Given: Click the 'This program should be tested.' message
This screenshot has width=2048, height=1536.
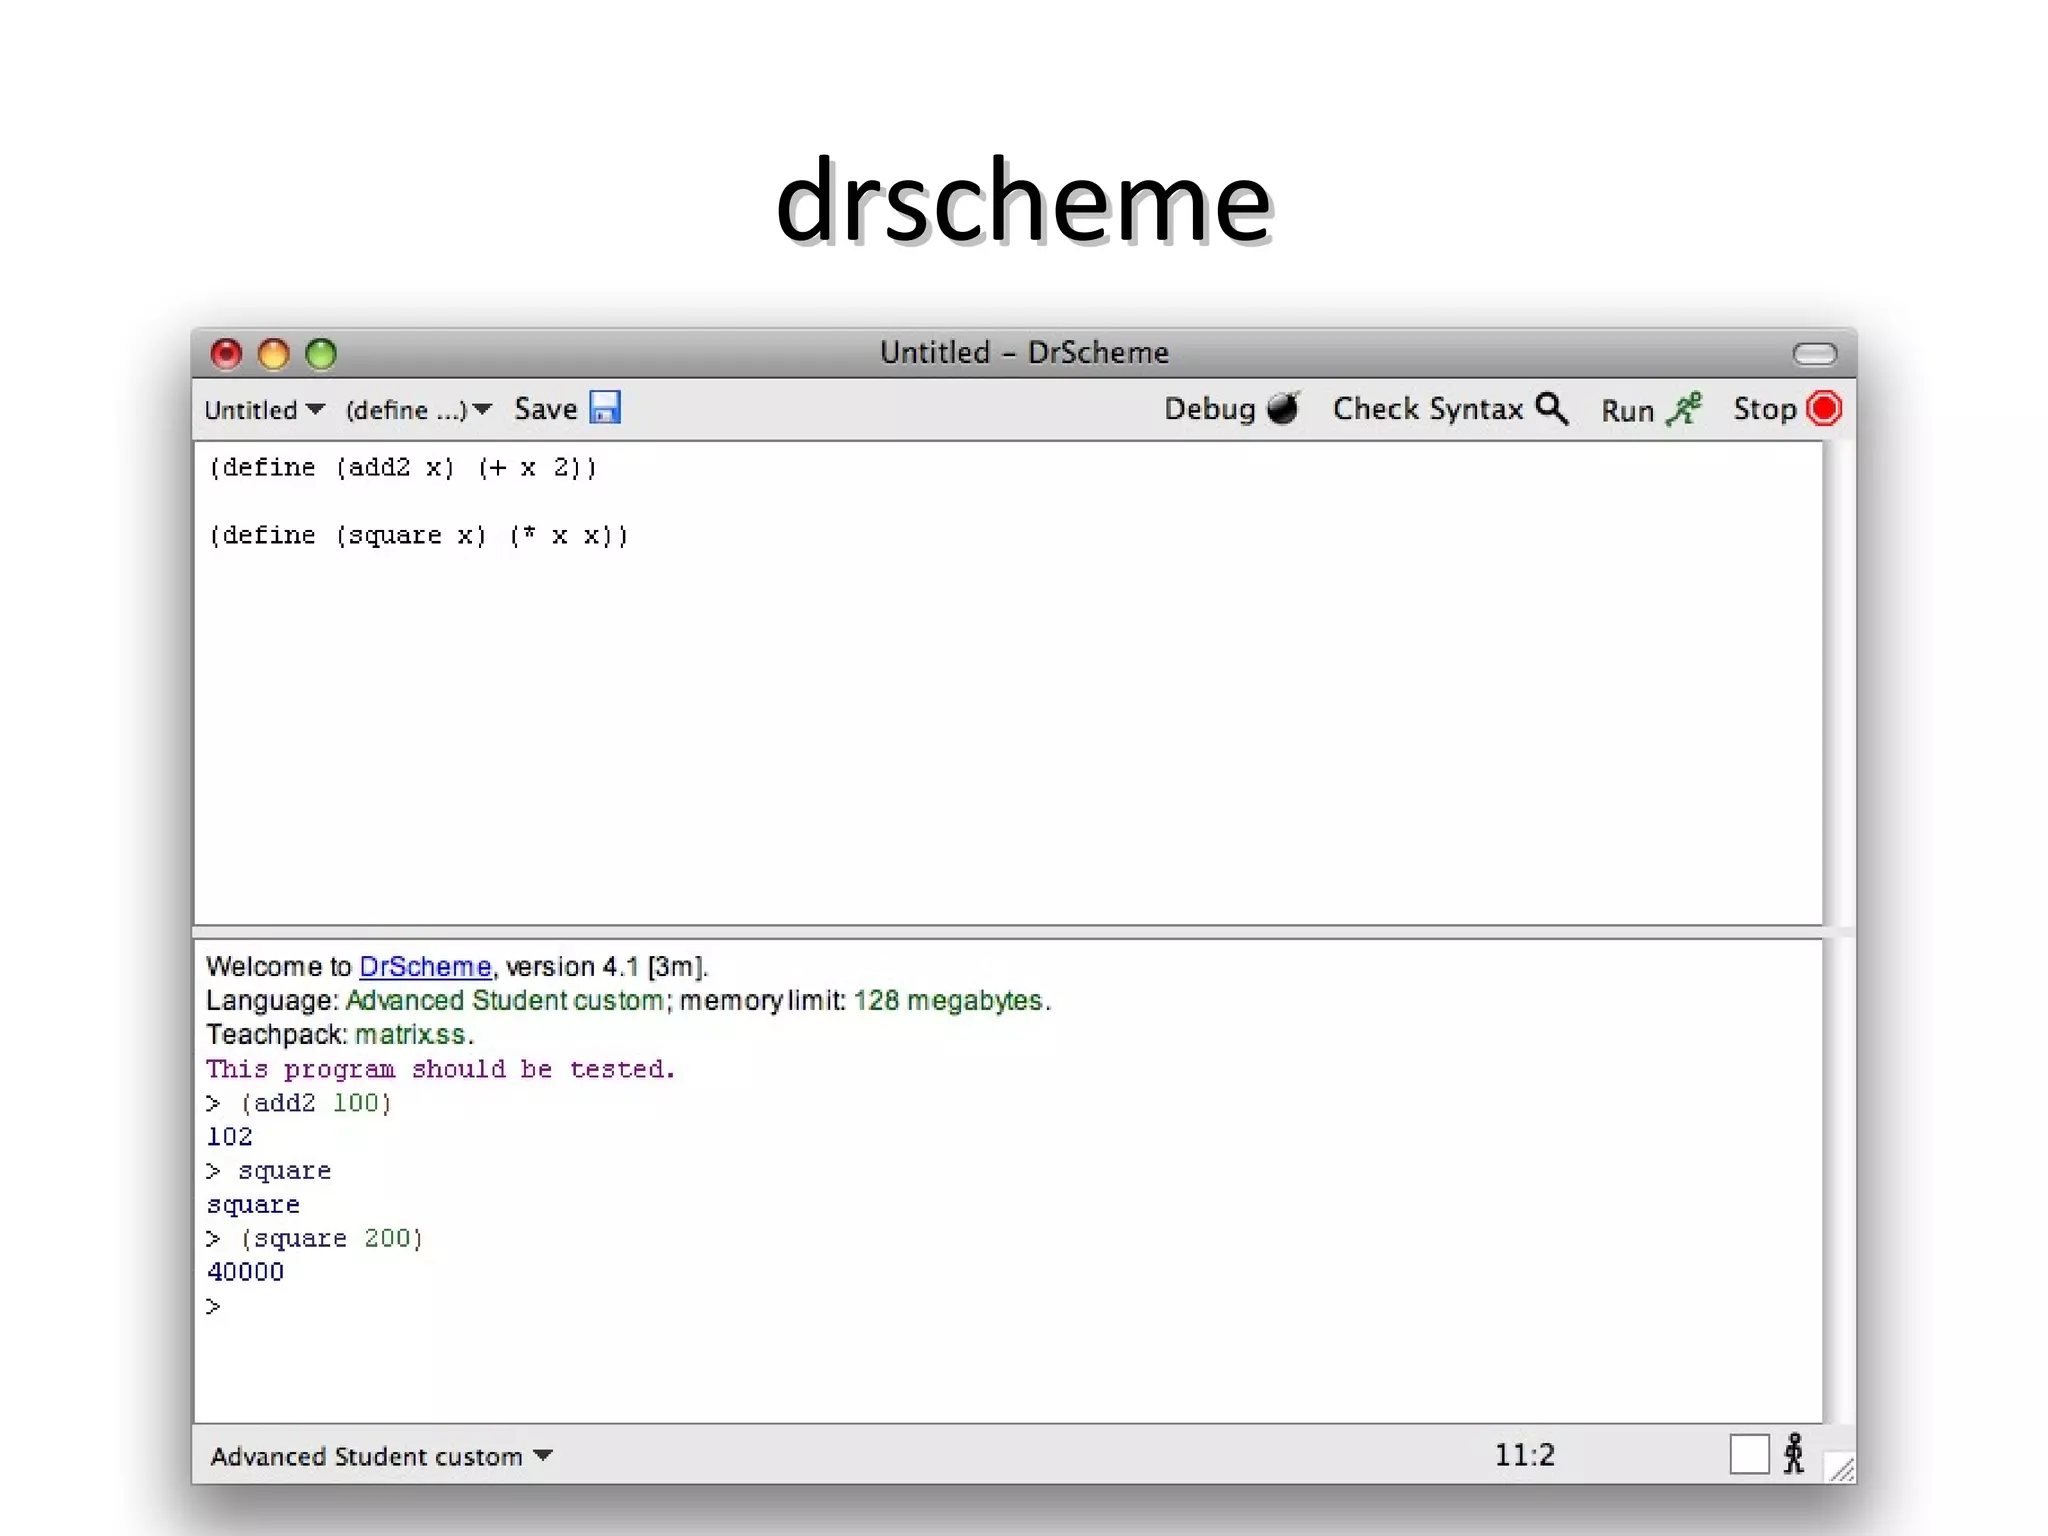Looking at the screenshot, I should [x=441, y=1069].
